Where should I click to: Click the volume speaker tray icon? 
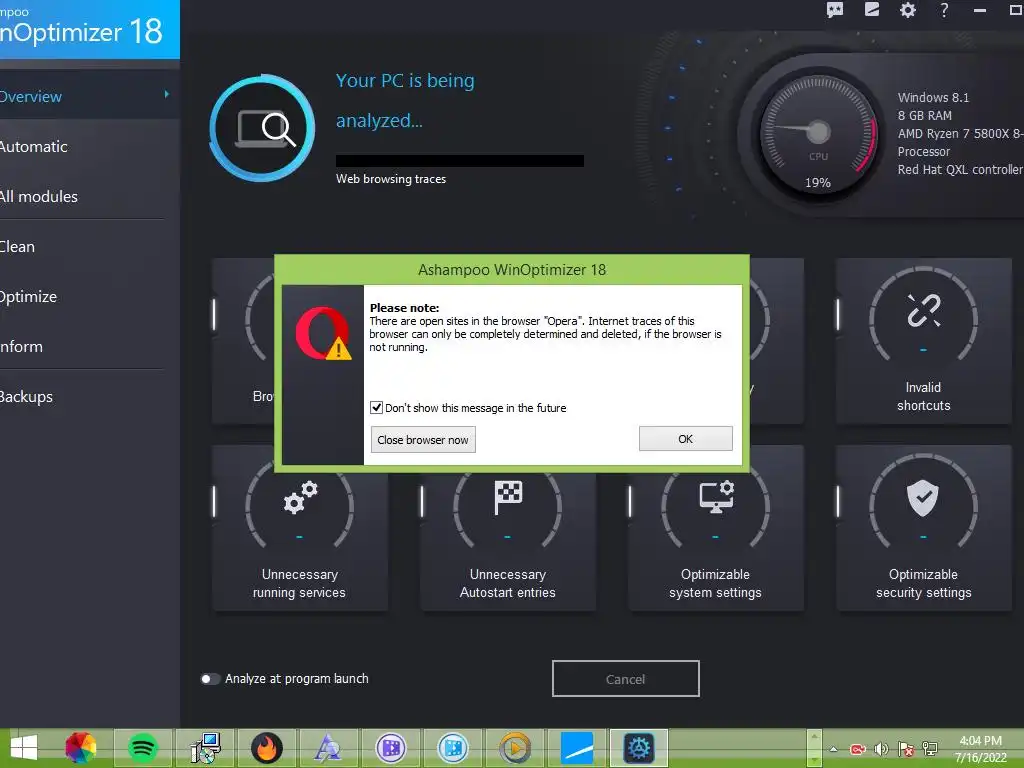click(882, 749)
